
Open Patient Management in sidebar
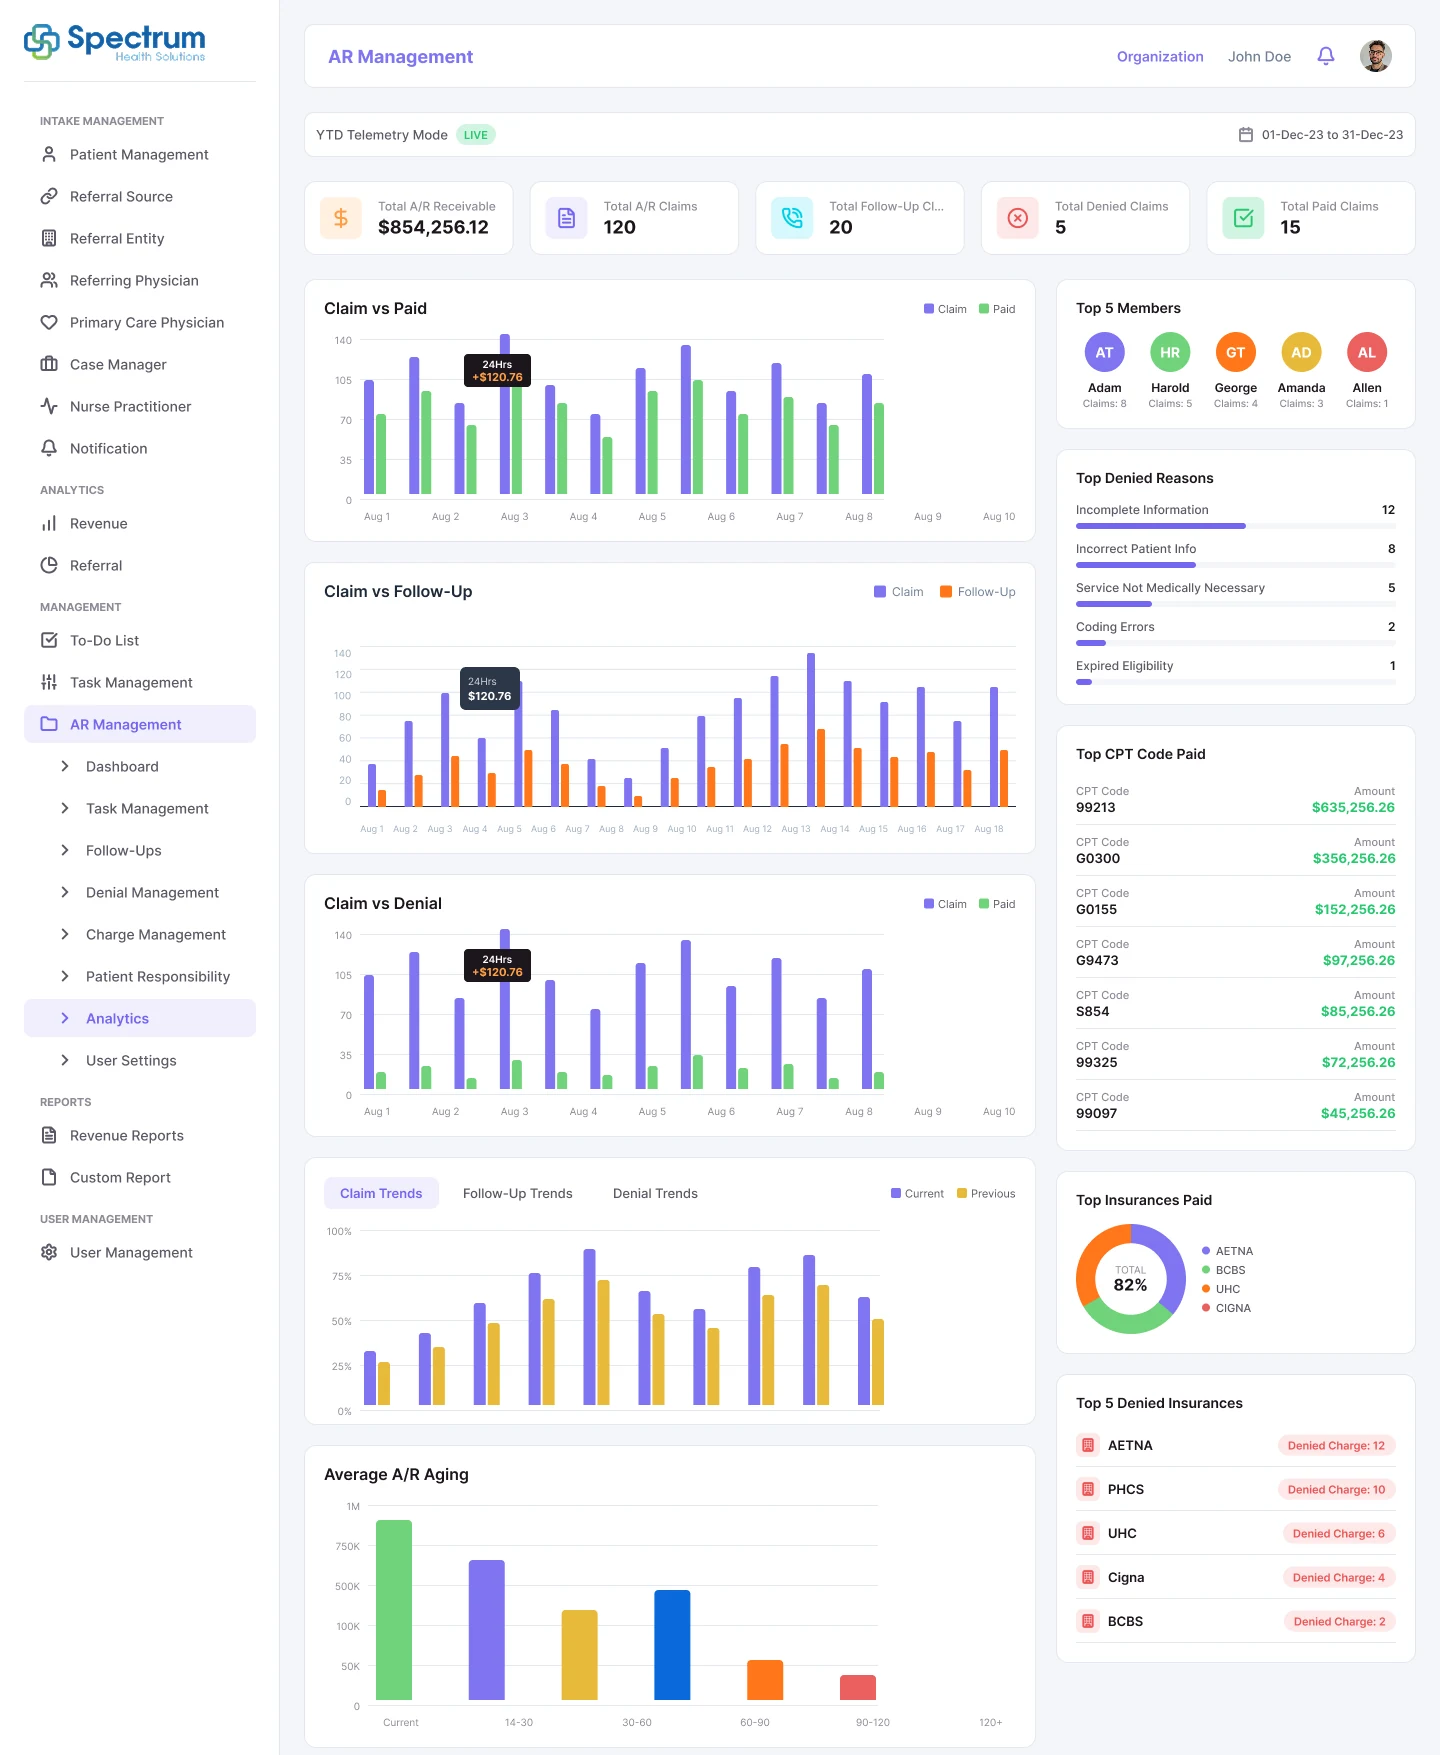click(x=140, y=154)
